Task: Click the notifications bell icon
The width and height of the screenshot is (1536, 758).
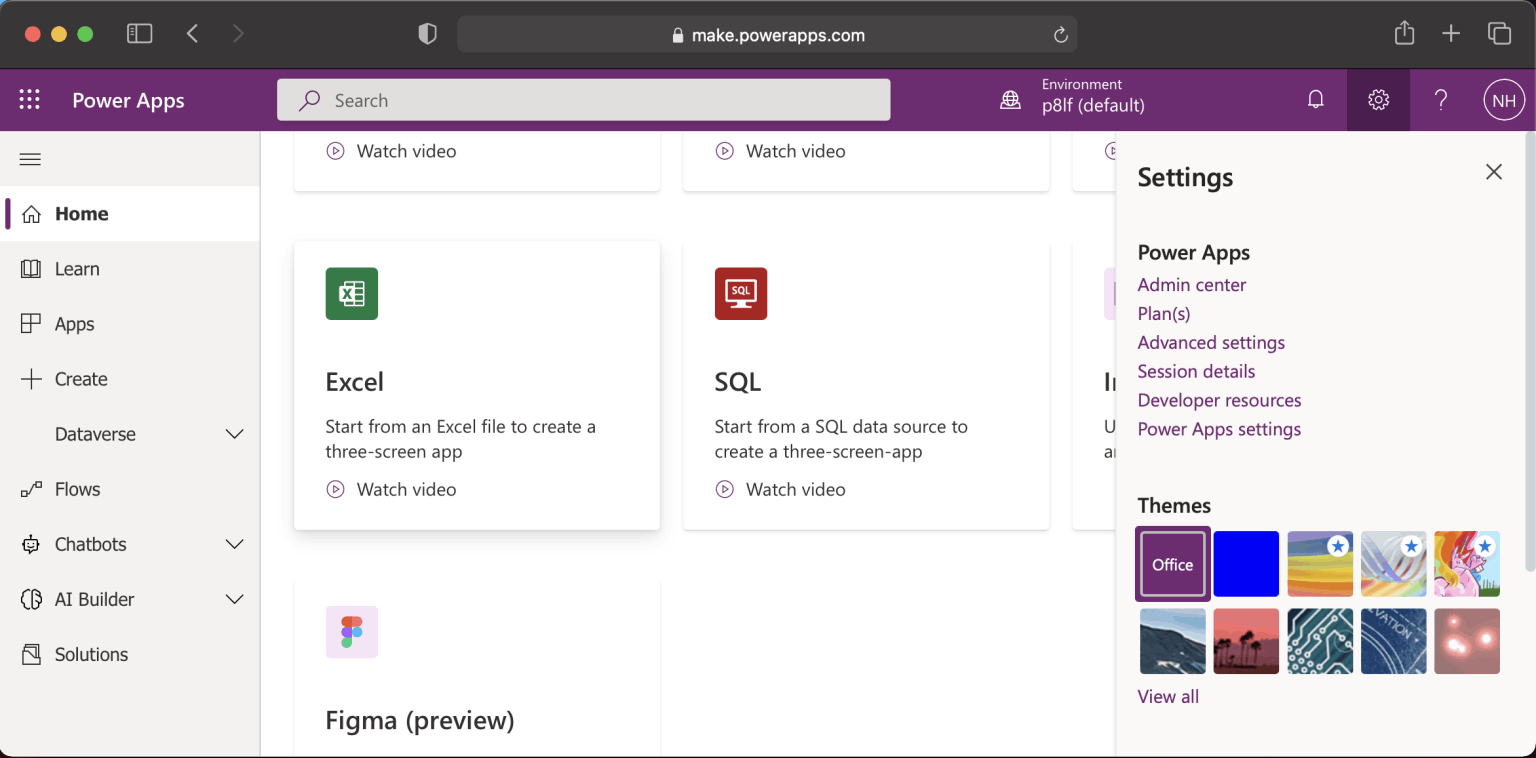Action: coord(1316,100)
